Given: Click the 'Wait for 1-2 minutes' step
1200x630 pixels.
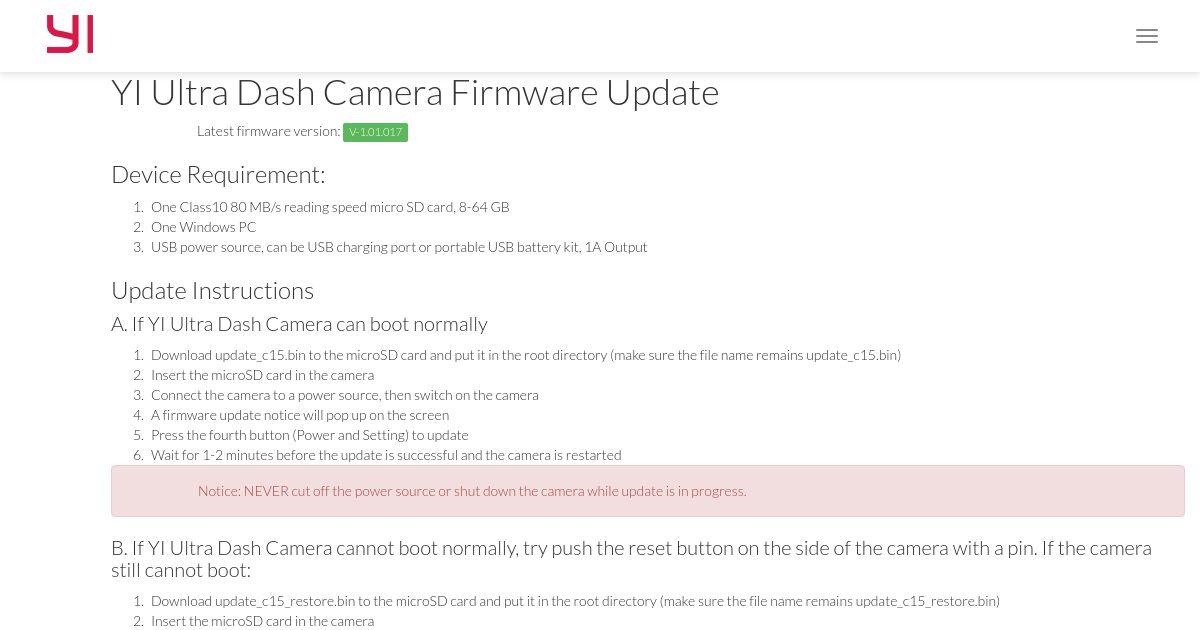Looking at the screenshot, I should (386, 455).
